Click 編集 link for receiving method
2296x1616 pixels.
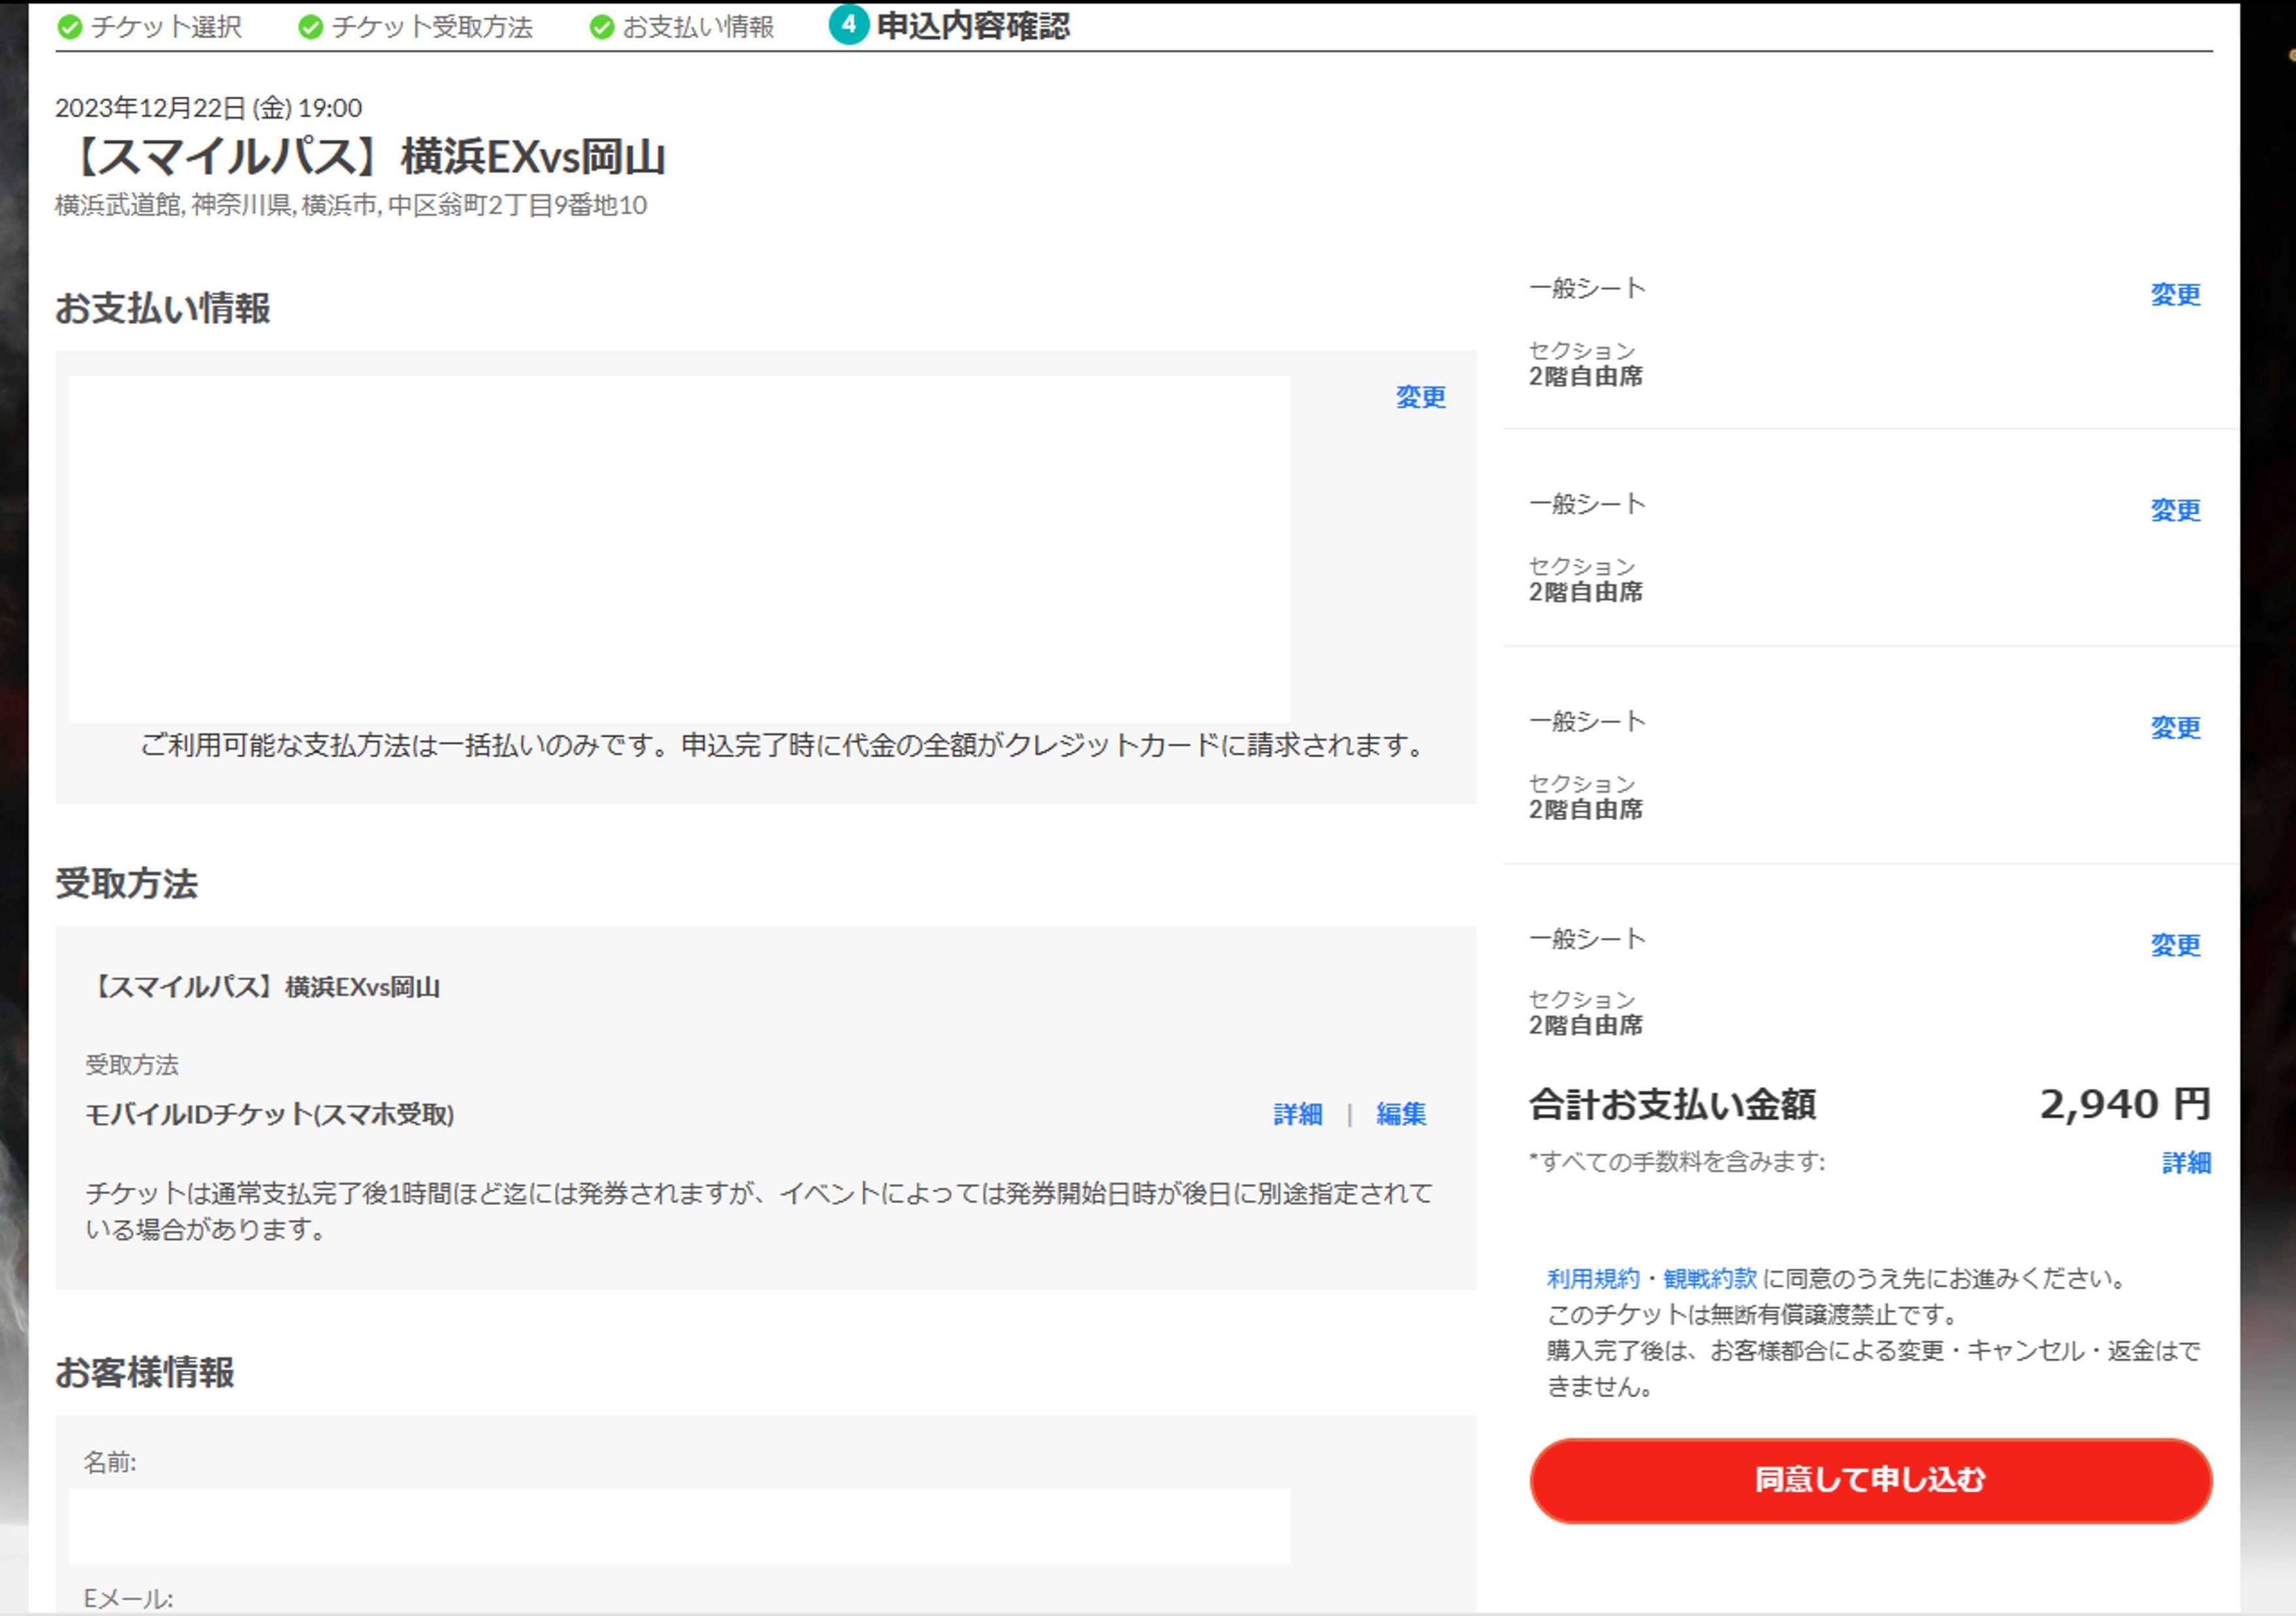pos(1400,1114)
